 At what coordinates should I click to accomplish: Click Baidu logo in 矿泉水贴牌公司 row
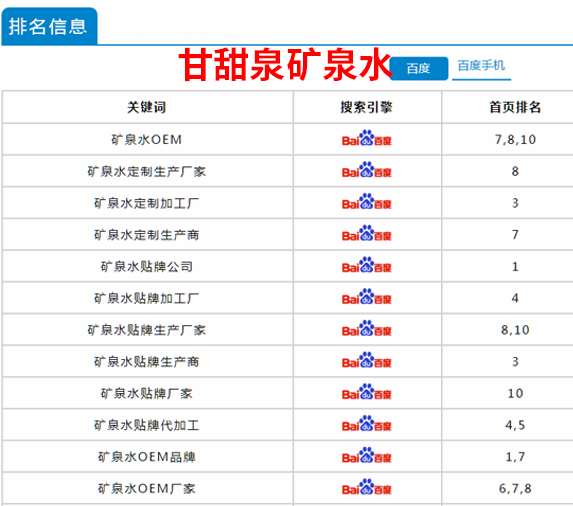367,265
